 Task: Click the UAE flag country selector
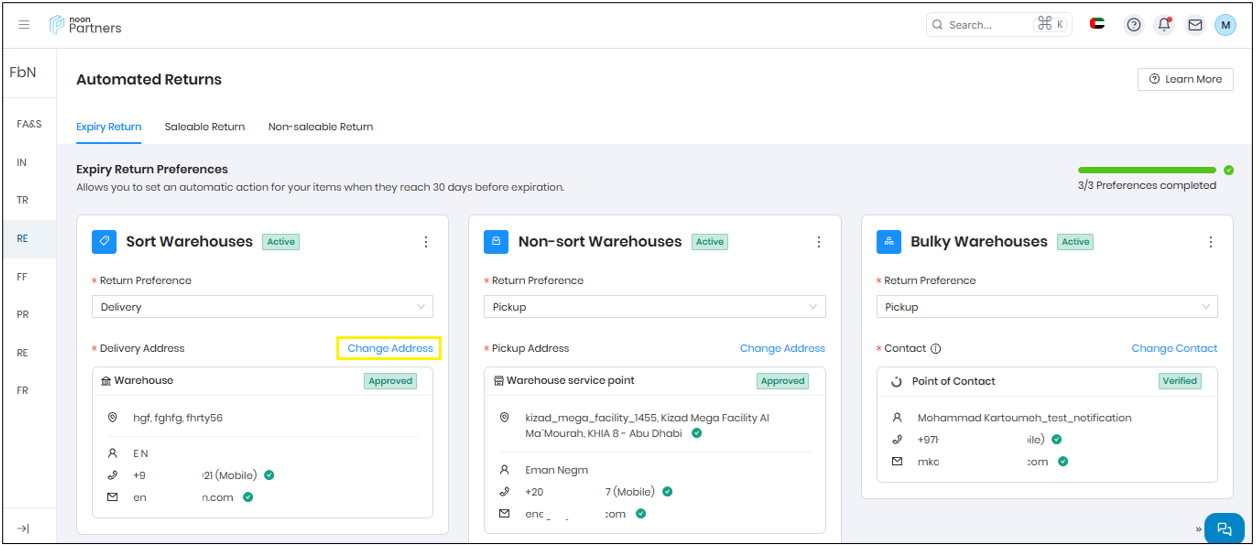[x=1097, y=25]
